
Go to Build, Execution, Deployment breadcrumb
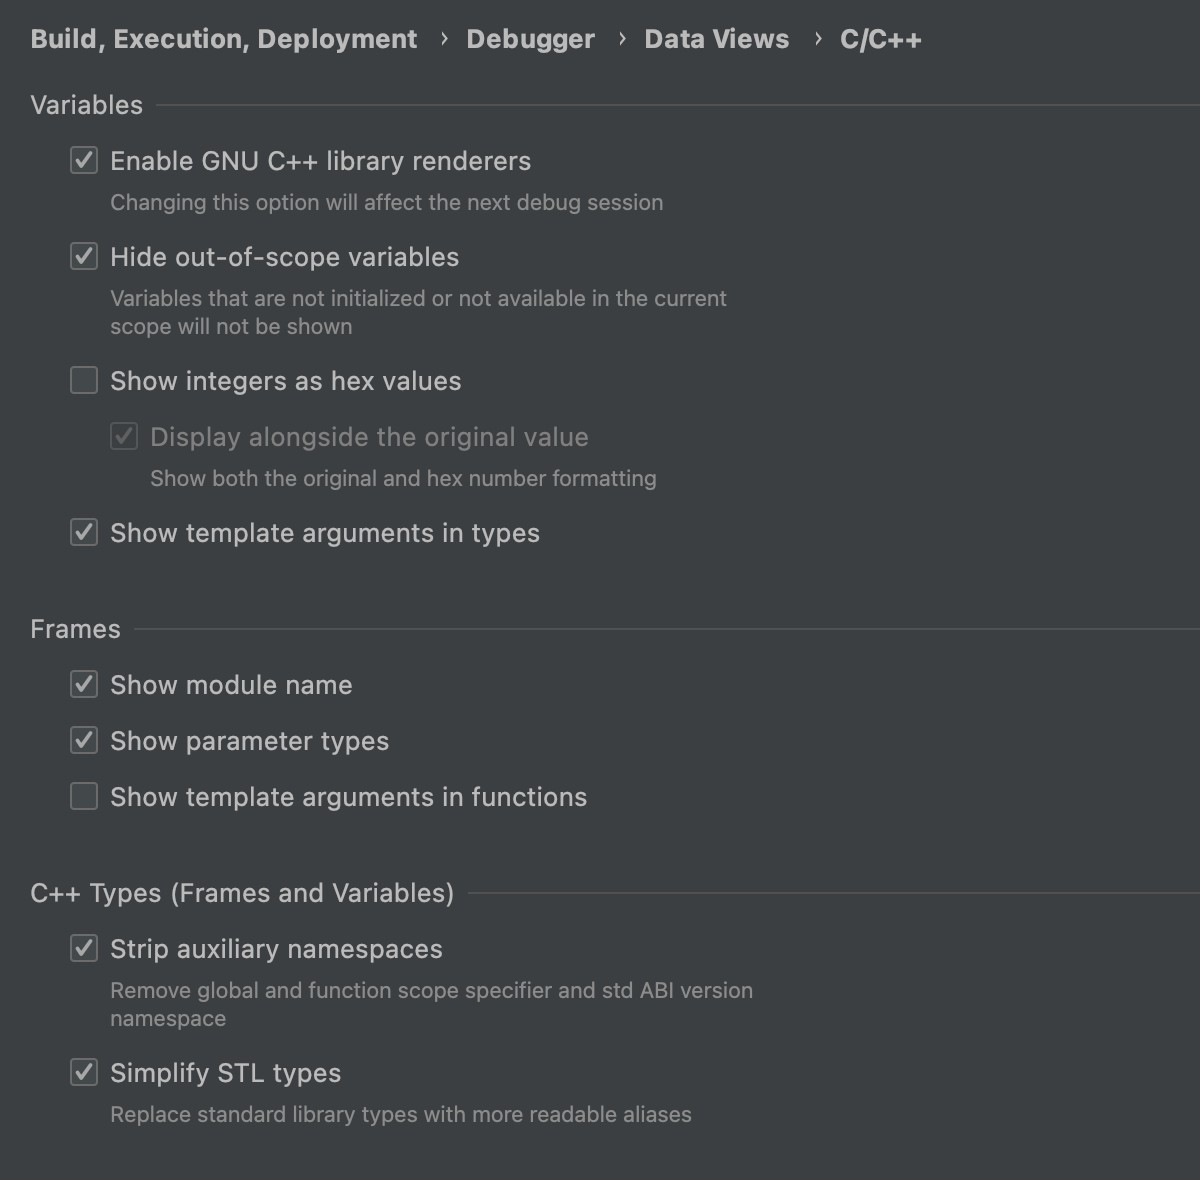click(224, 39)
